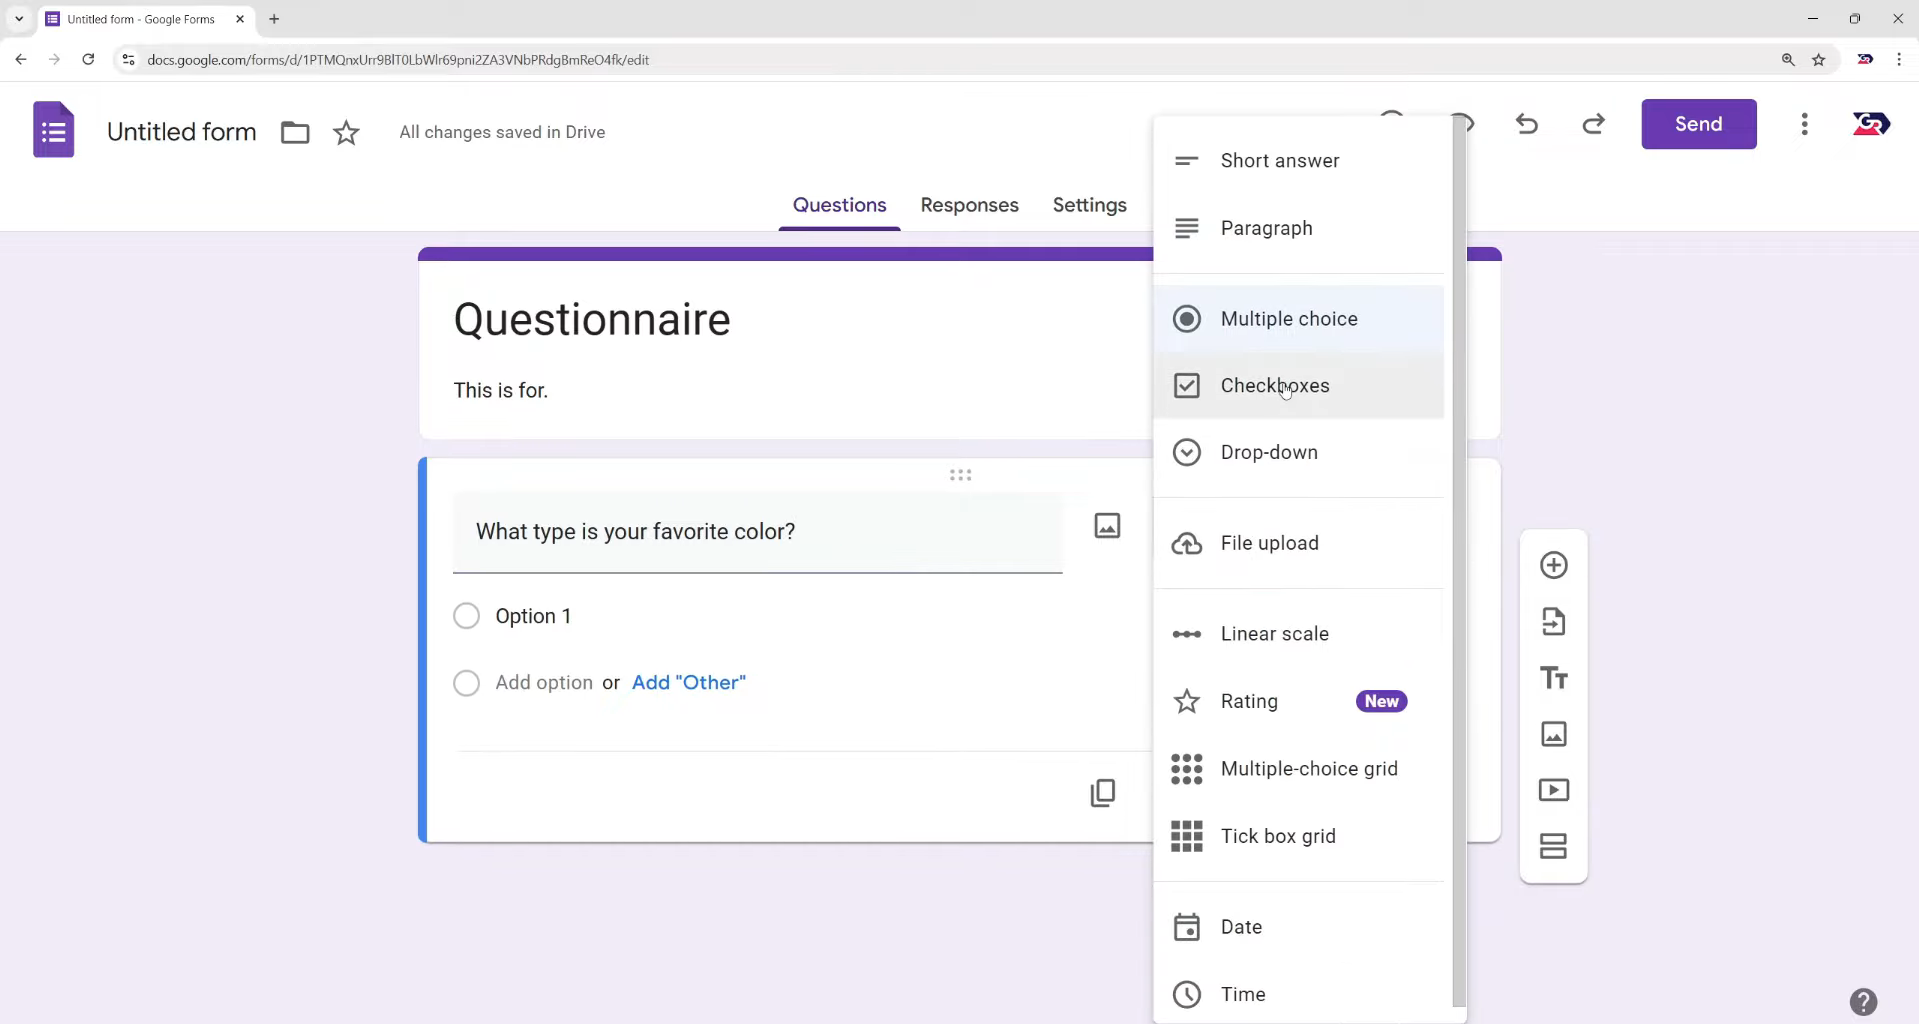Click Add option text
Viewport: 1919px width, 1024px height.
click(544, 683)
